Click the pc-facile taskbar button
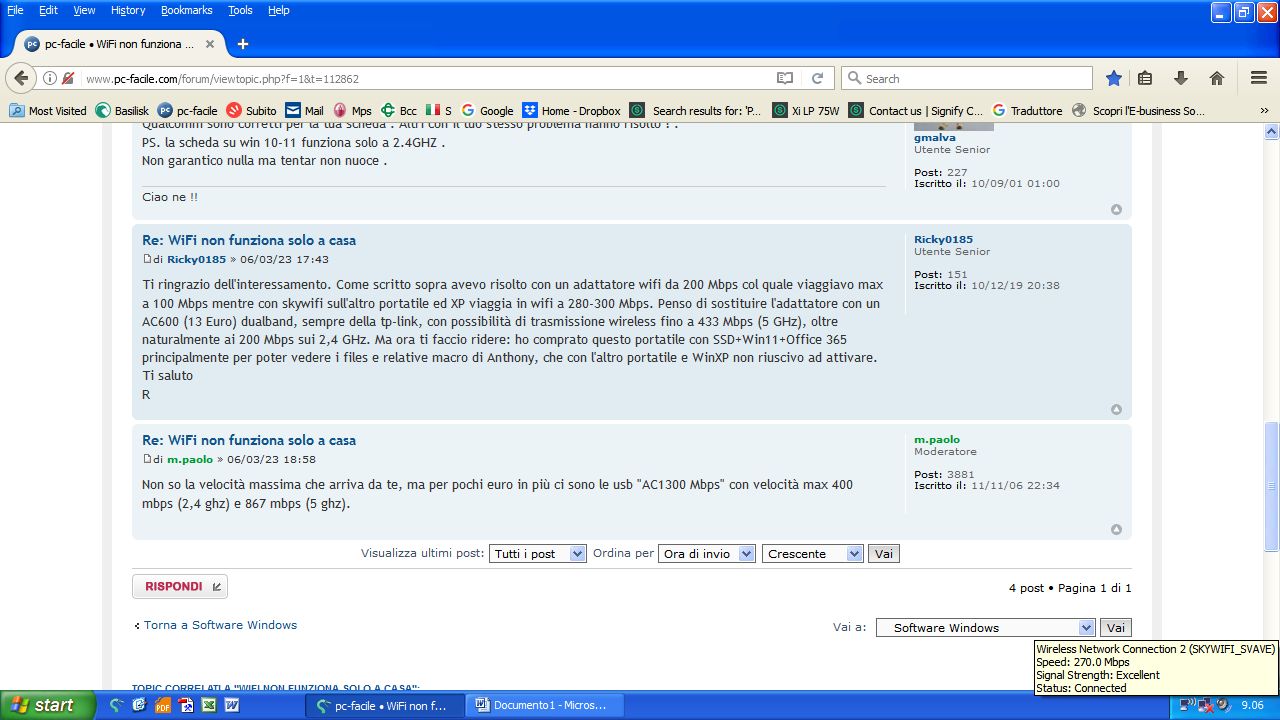The image size is (1280, 720). tap(385, 705)
